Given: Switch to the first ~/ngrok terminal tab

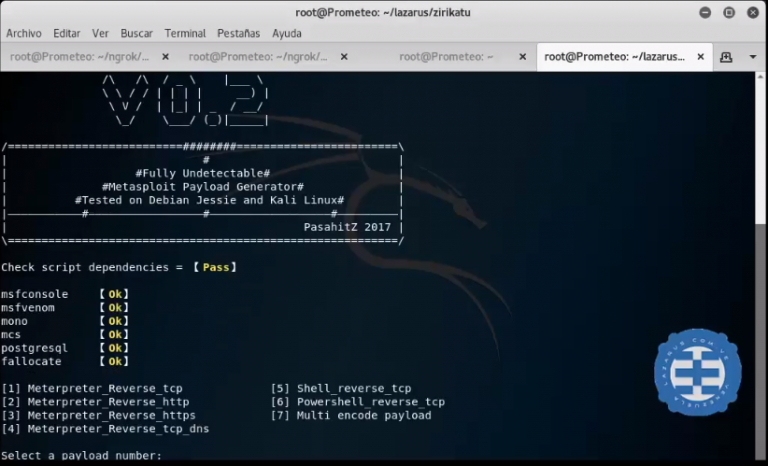Looking at the screenshot, I should point(80,57).
